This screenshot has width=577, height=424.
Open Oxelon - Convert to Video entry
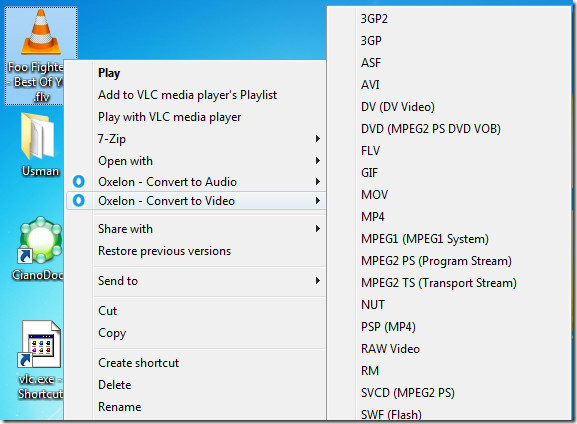(166, 201)
